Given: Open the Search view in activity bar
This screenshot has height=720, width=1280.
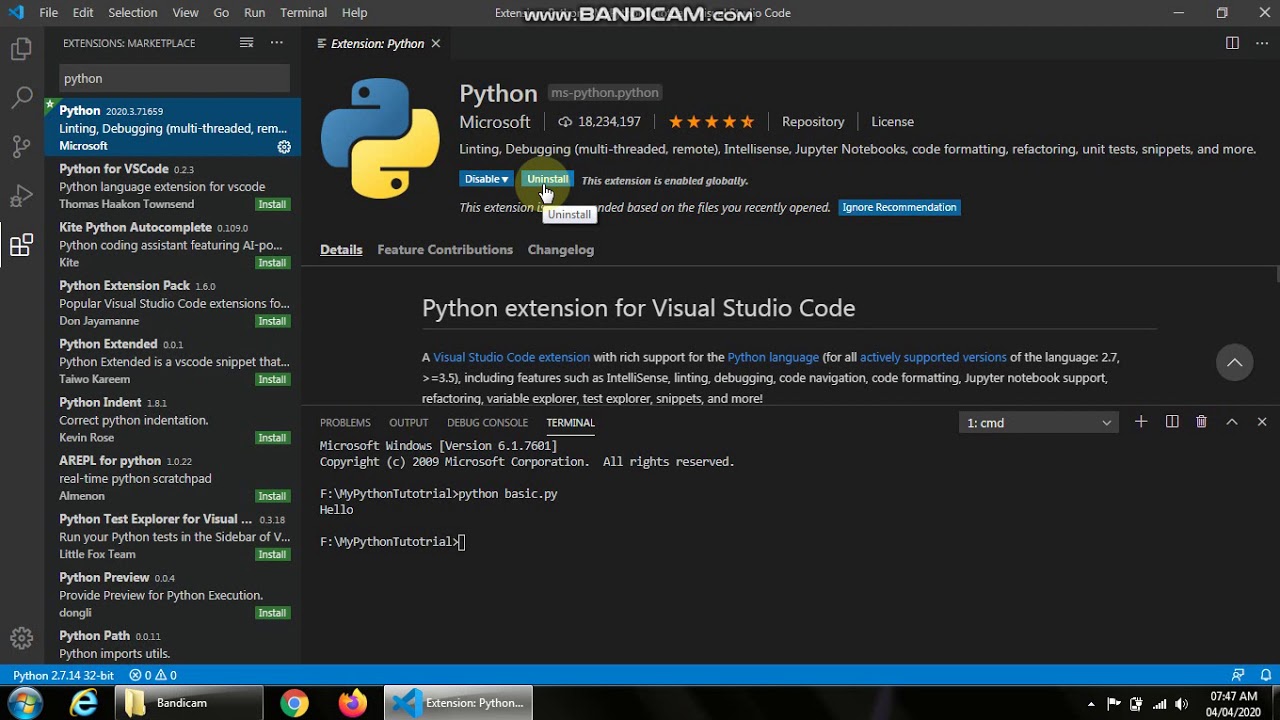Looking at the screenshot, I should pyautogui.click(x=22, y=98).
